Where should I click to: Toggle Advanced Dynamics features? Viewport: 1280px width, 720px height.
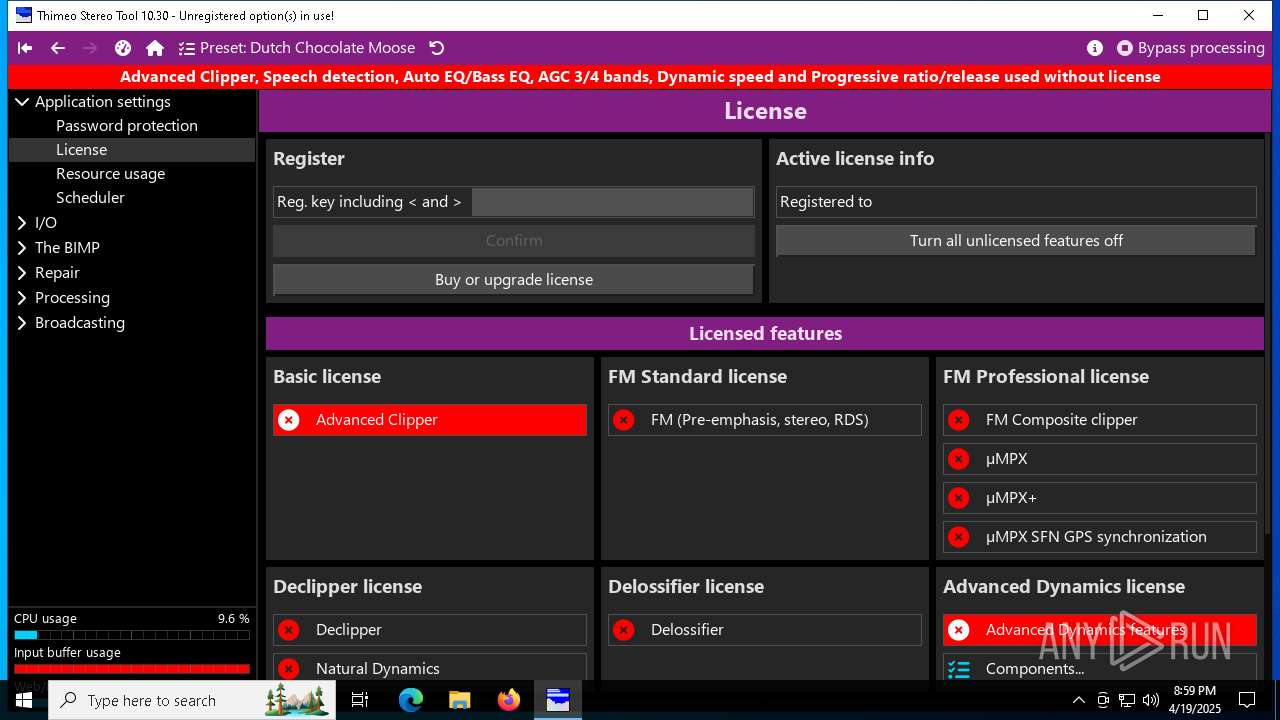[1100, 630]
